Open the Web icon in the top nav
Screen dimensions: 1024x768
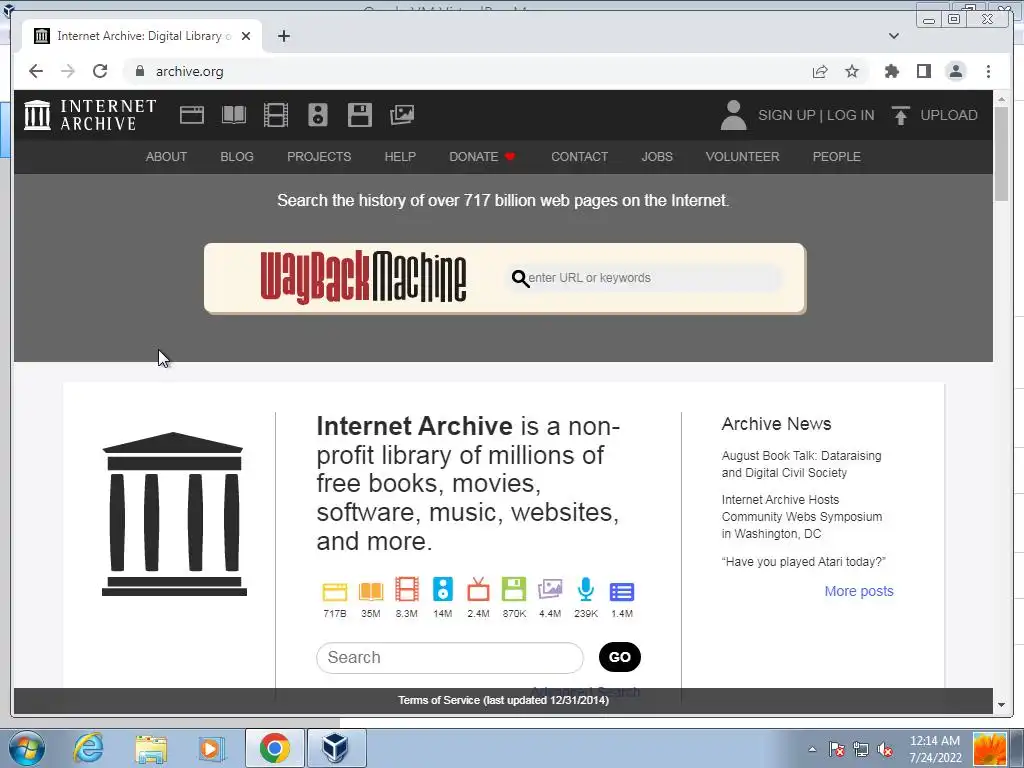coord(192,115)
